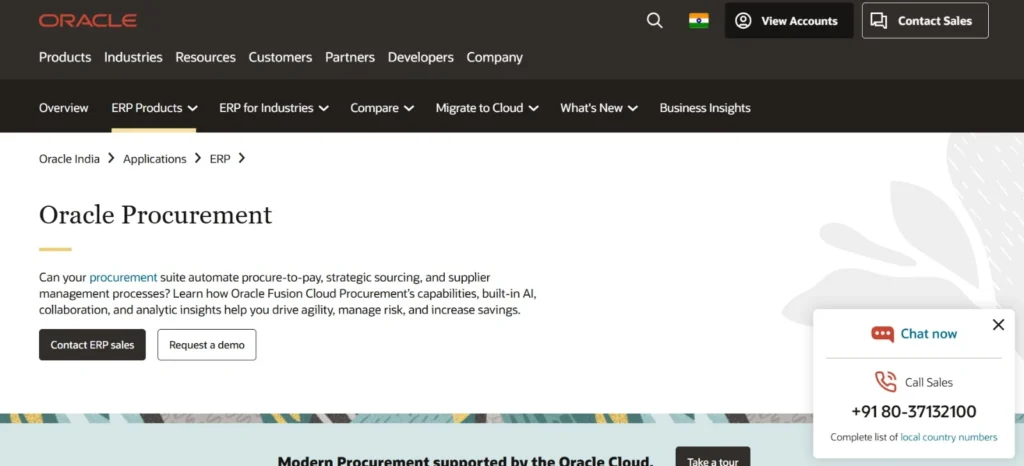Expand the What's New dropdown

point(599,108)
